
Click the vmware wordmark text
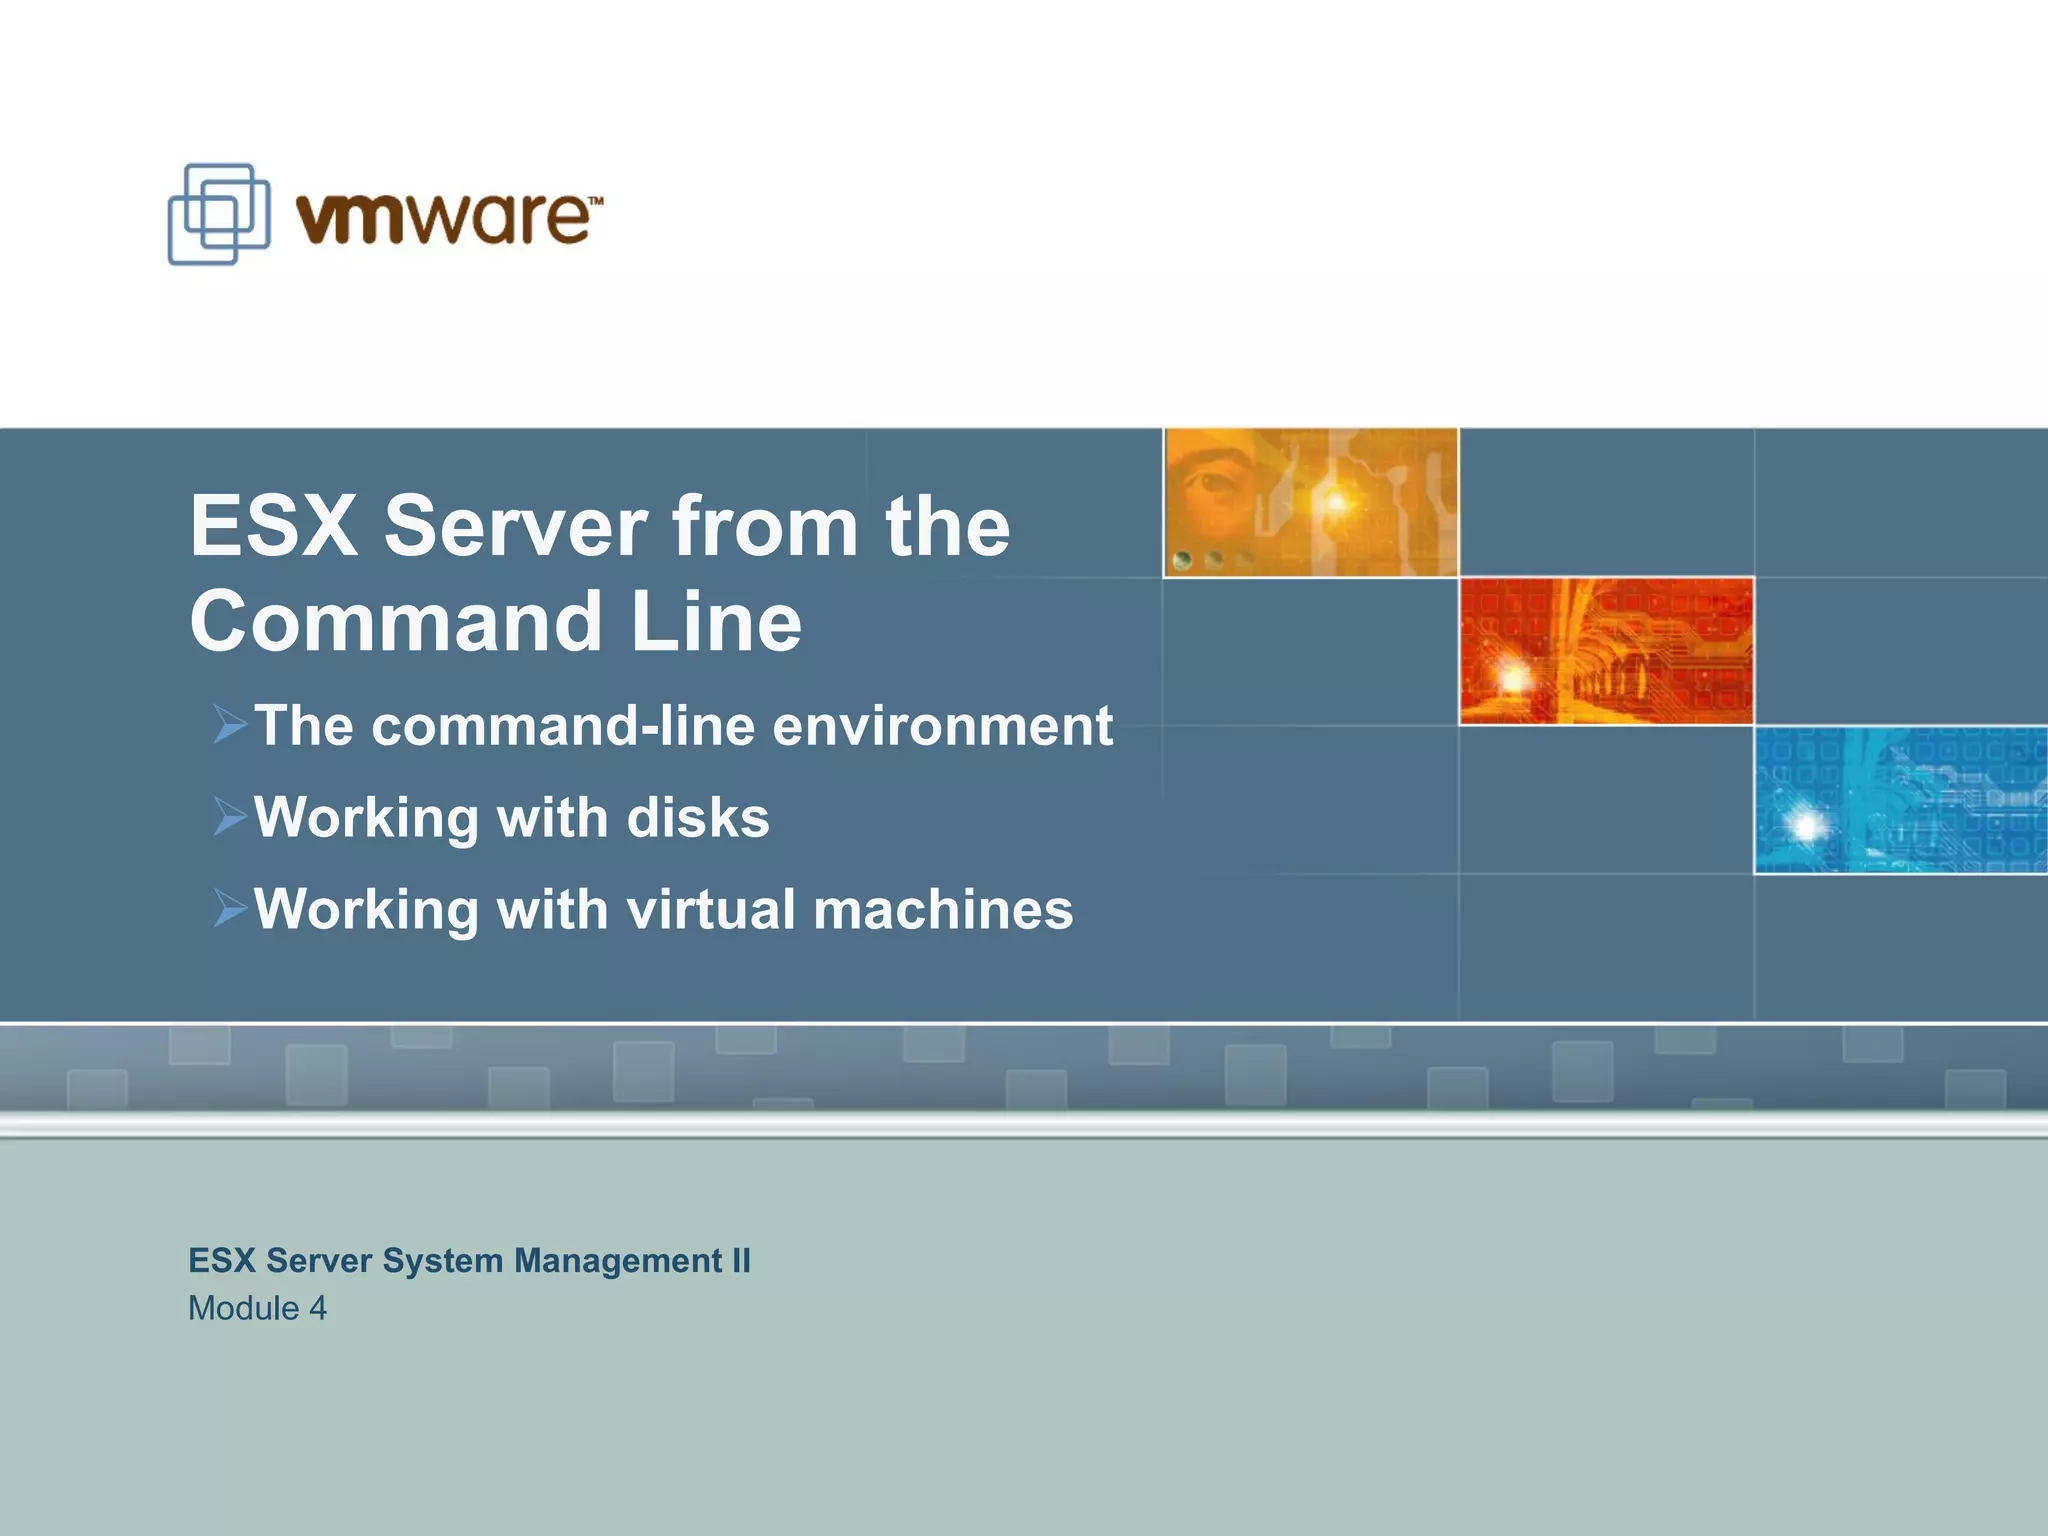pos(443,217)
